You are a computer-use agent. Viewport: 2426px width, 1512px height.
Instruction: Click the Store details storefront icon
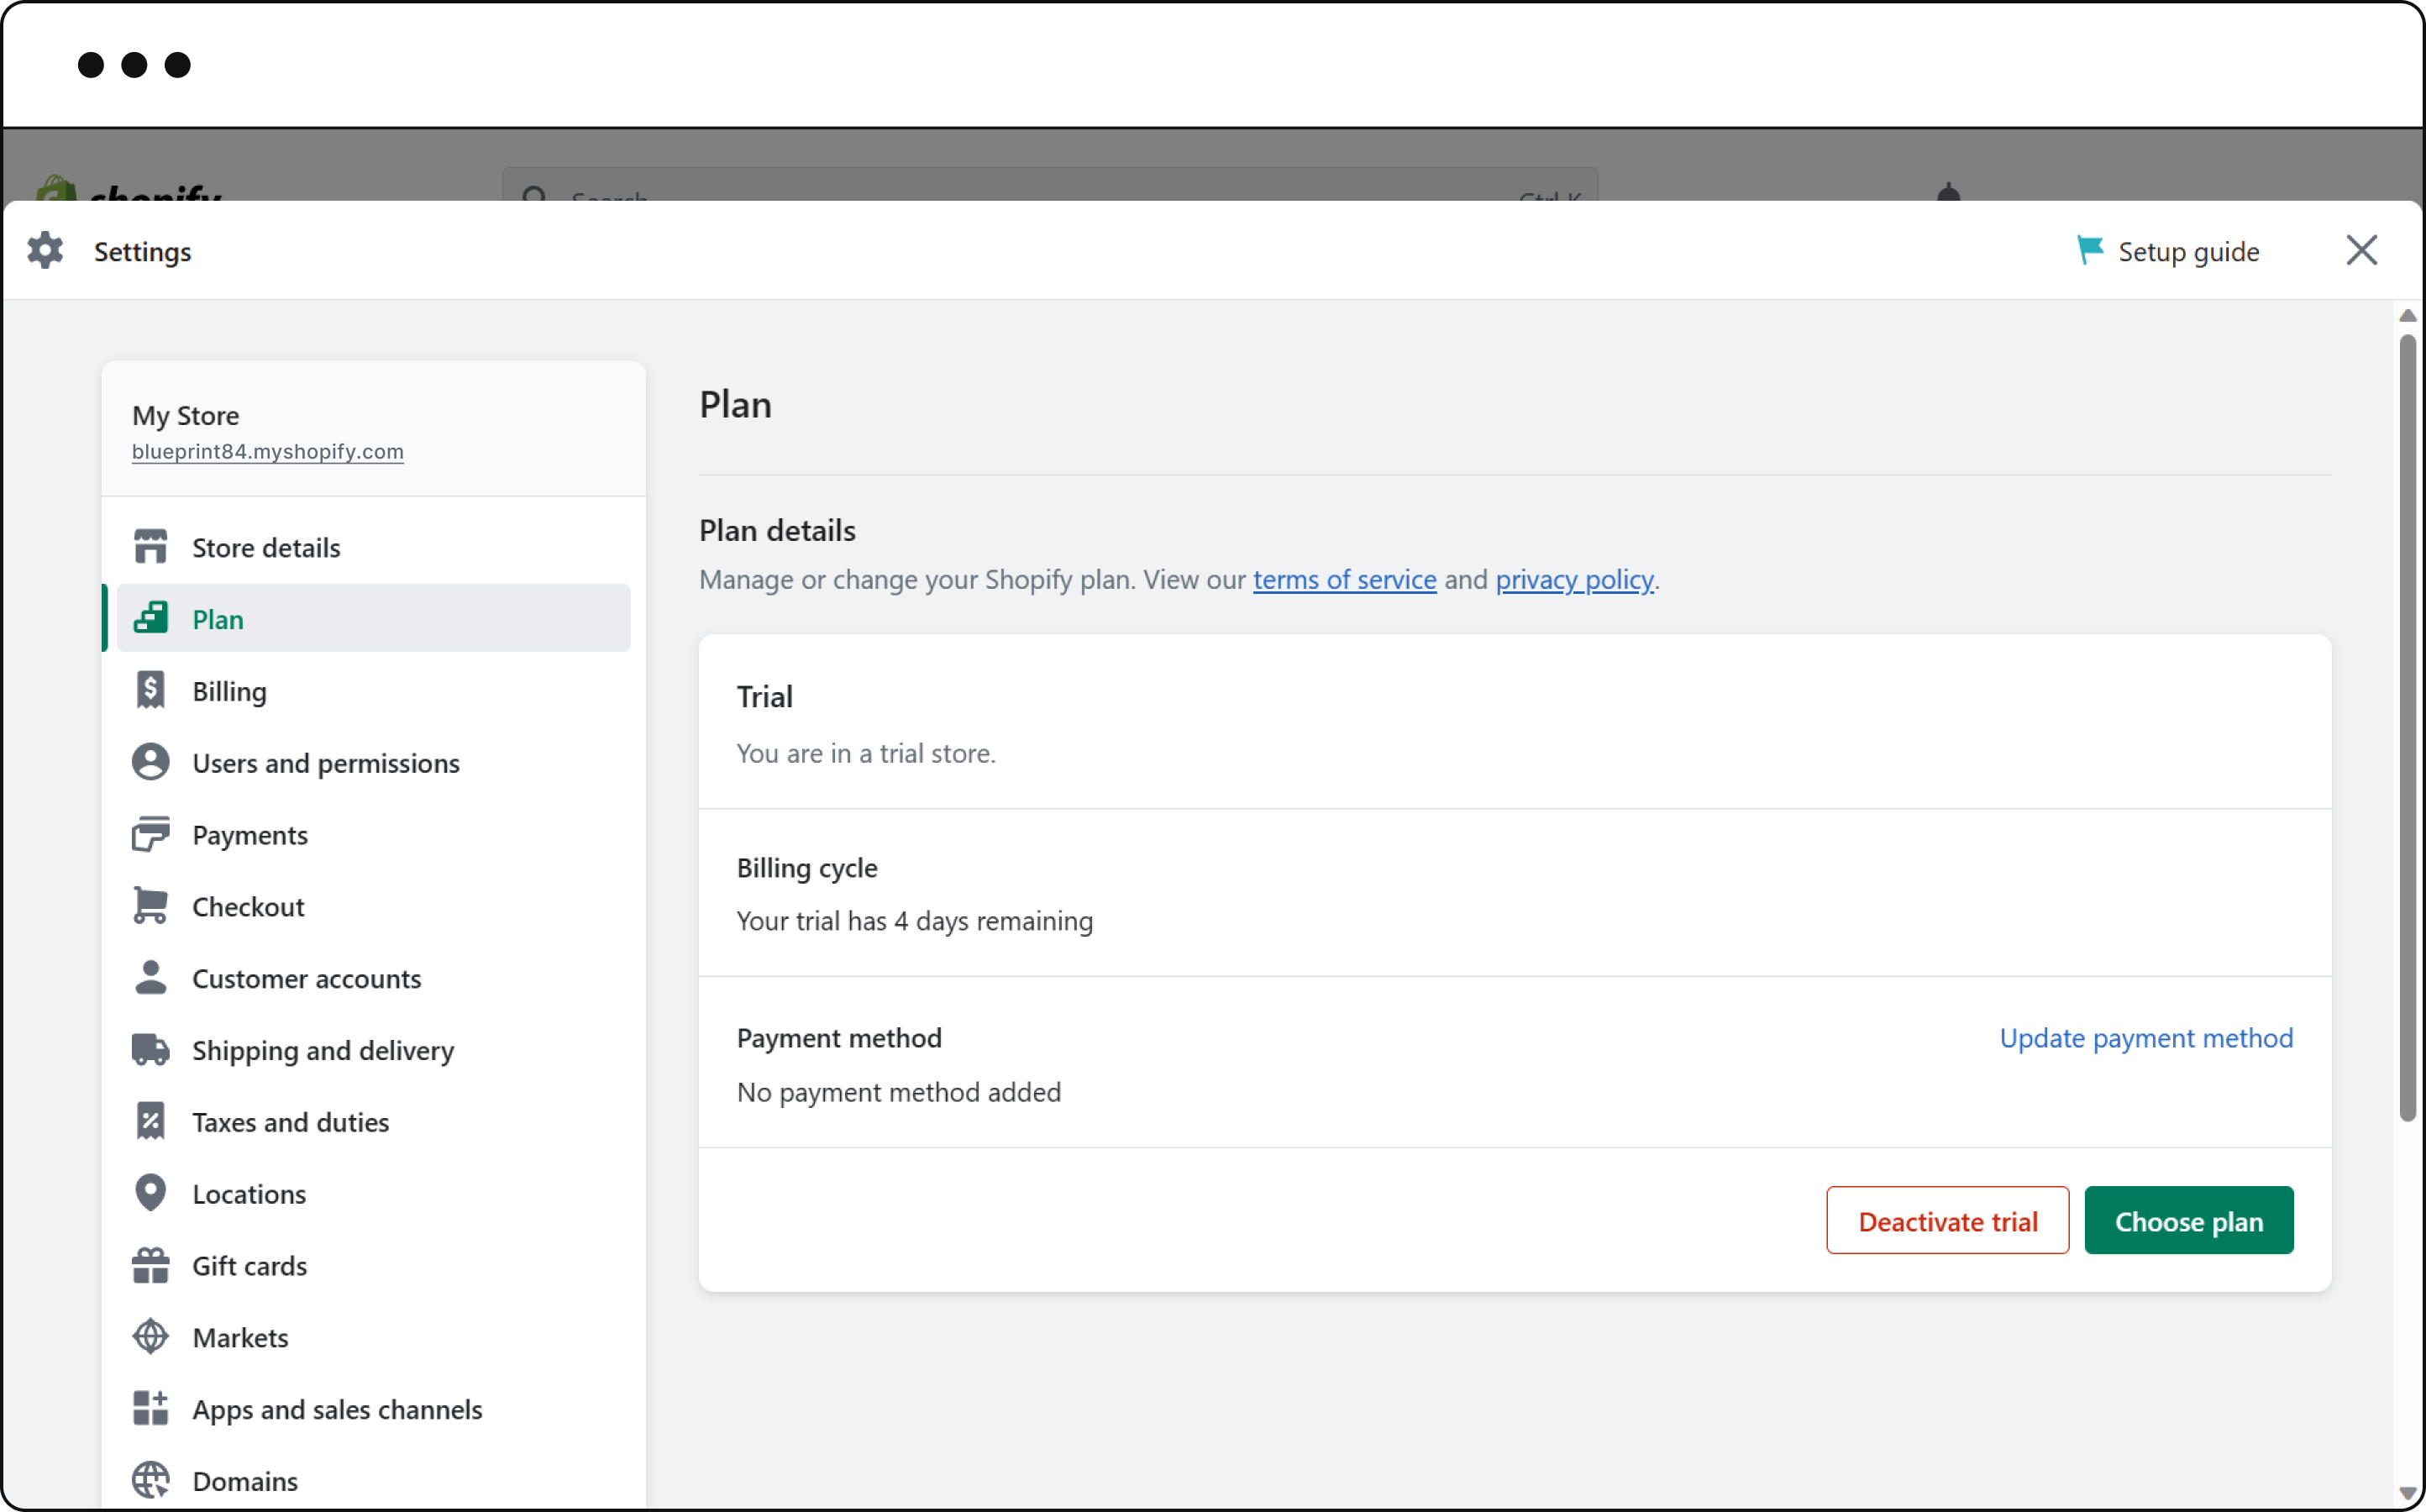150,547
